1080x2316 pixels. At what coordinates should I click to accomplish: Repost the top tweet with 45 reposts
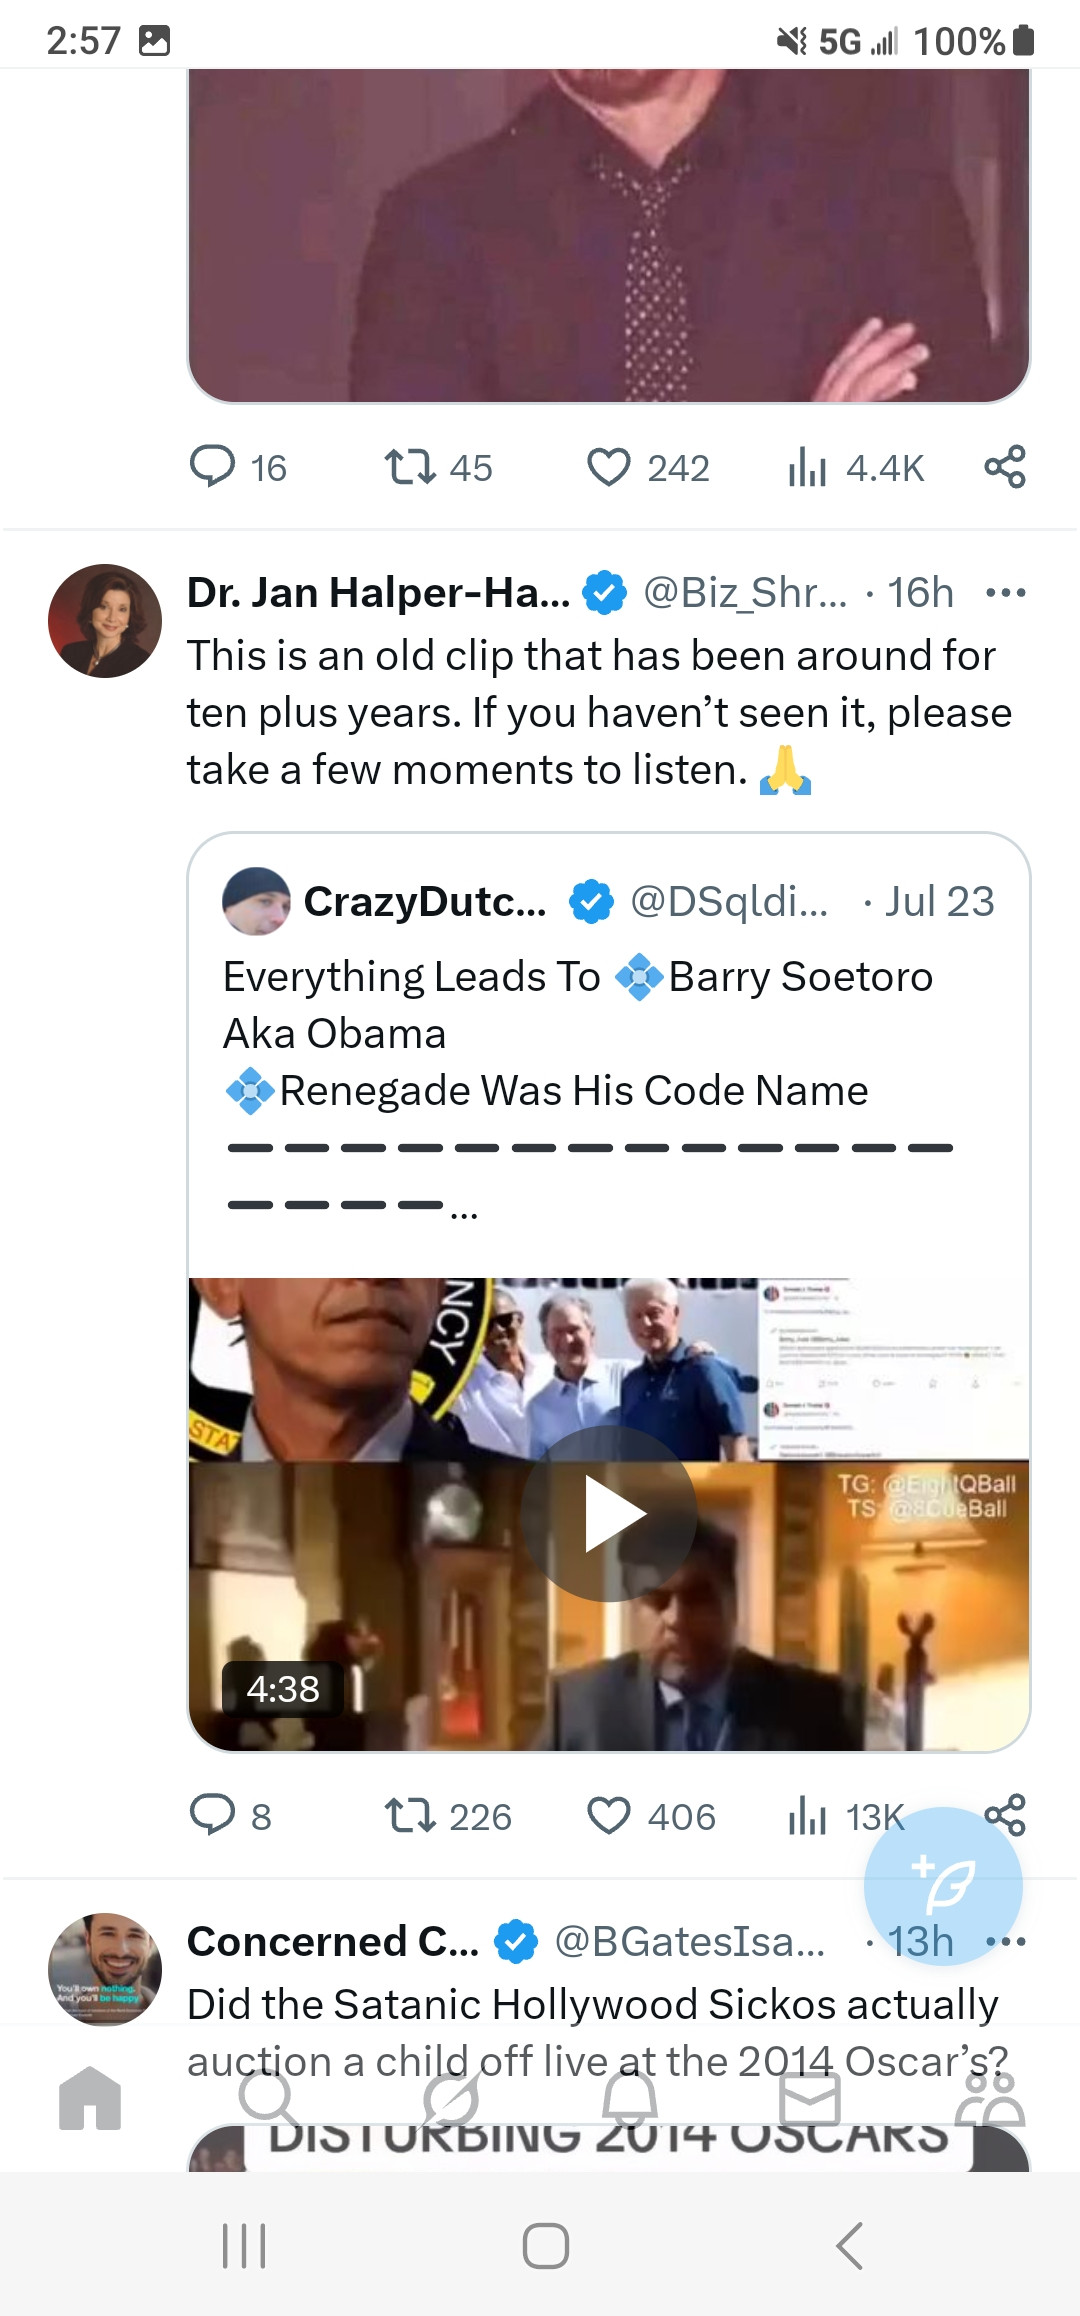tap(410, 467)
